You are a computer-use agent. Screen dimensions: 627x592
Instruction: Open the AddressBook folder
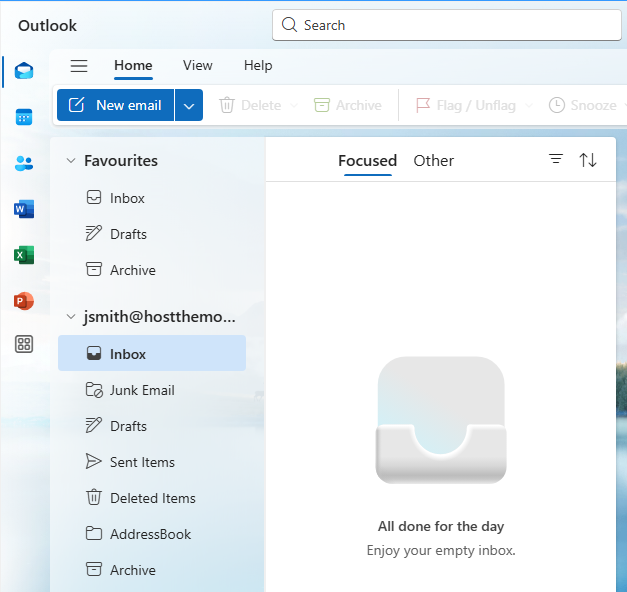tap(152, 534)
